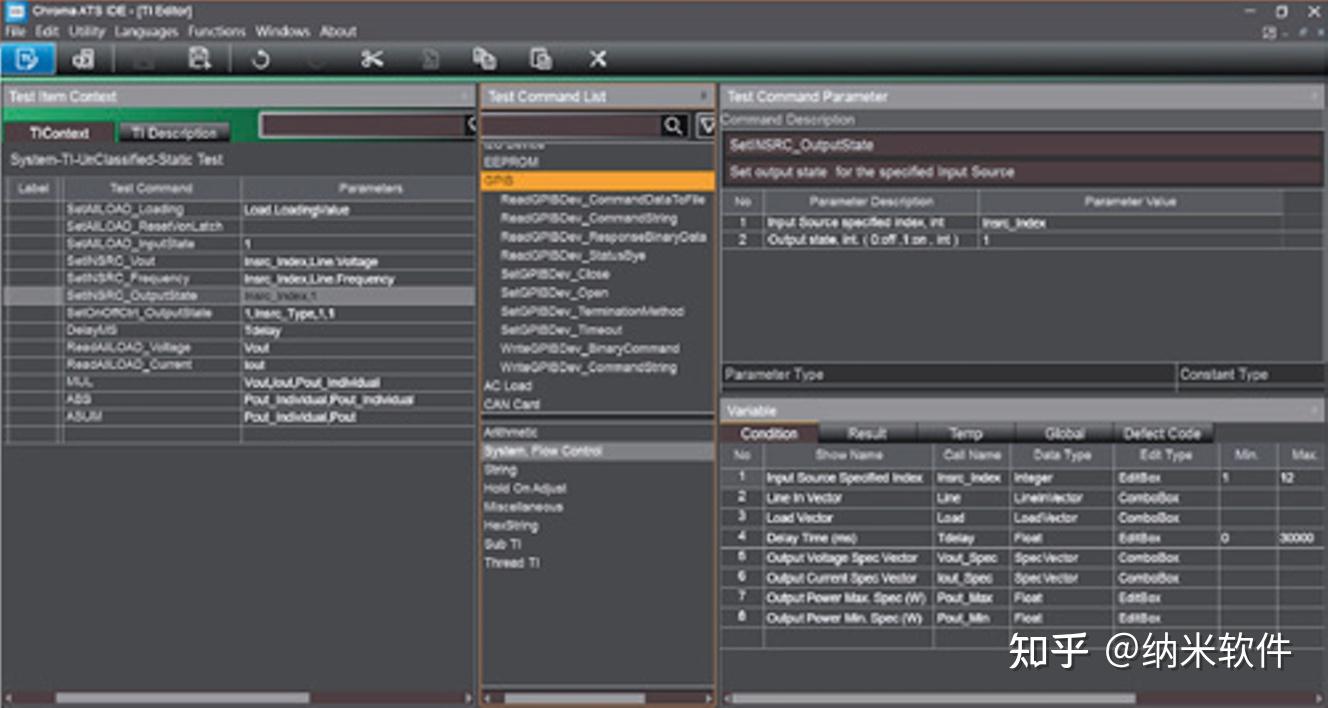This screenshot has width=1328, height=708.
Task: Click the first blue highlighted toolbar icon
Action: [x=28, y=59]
